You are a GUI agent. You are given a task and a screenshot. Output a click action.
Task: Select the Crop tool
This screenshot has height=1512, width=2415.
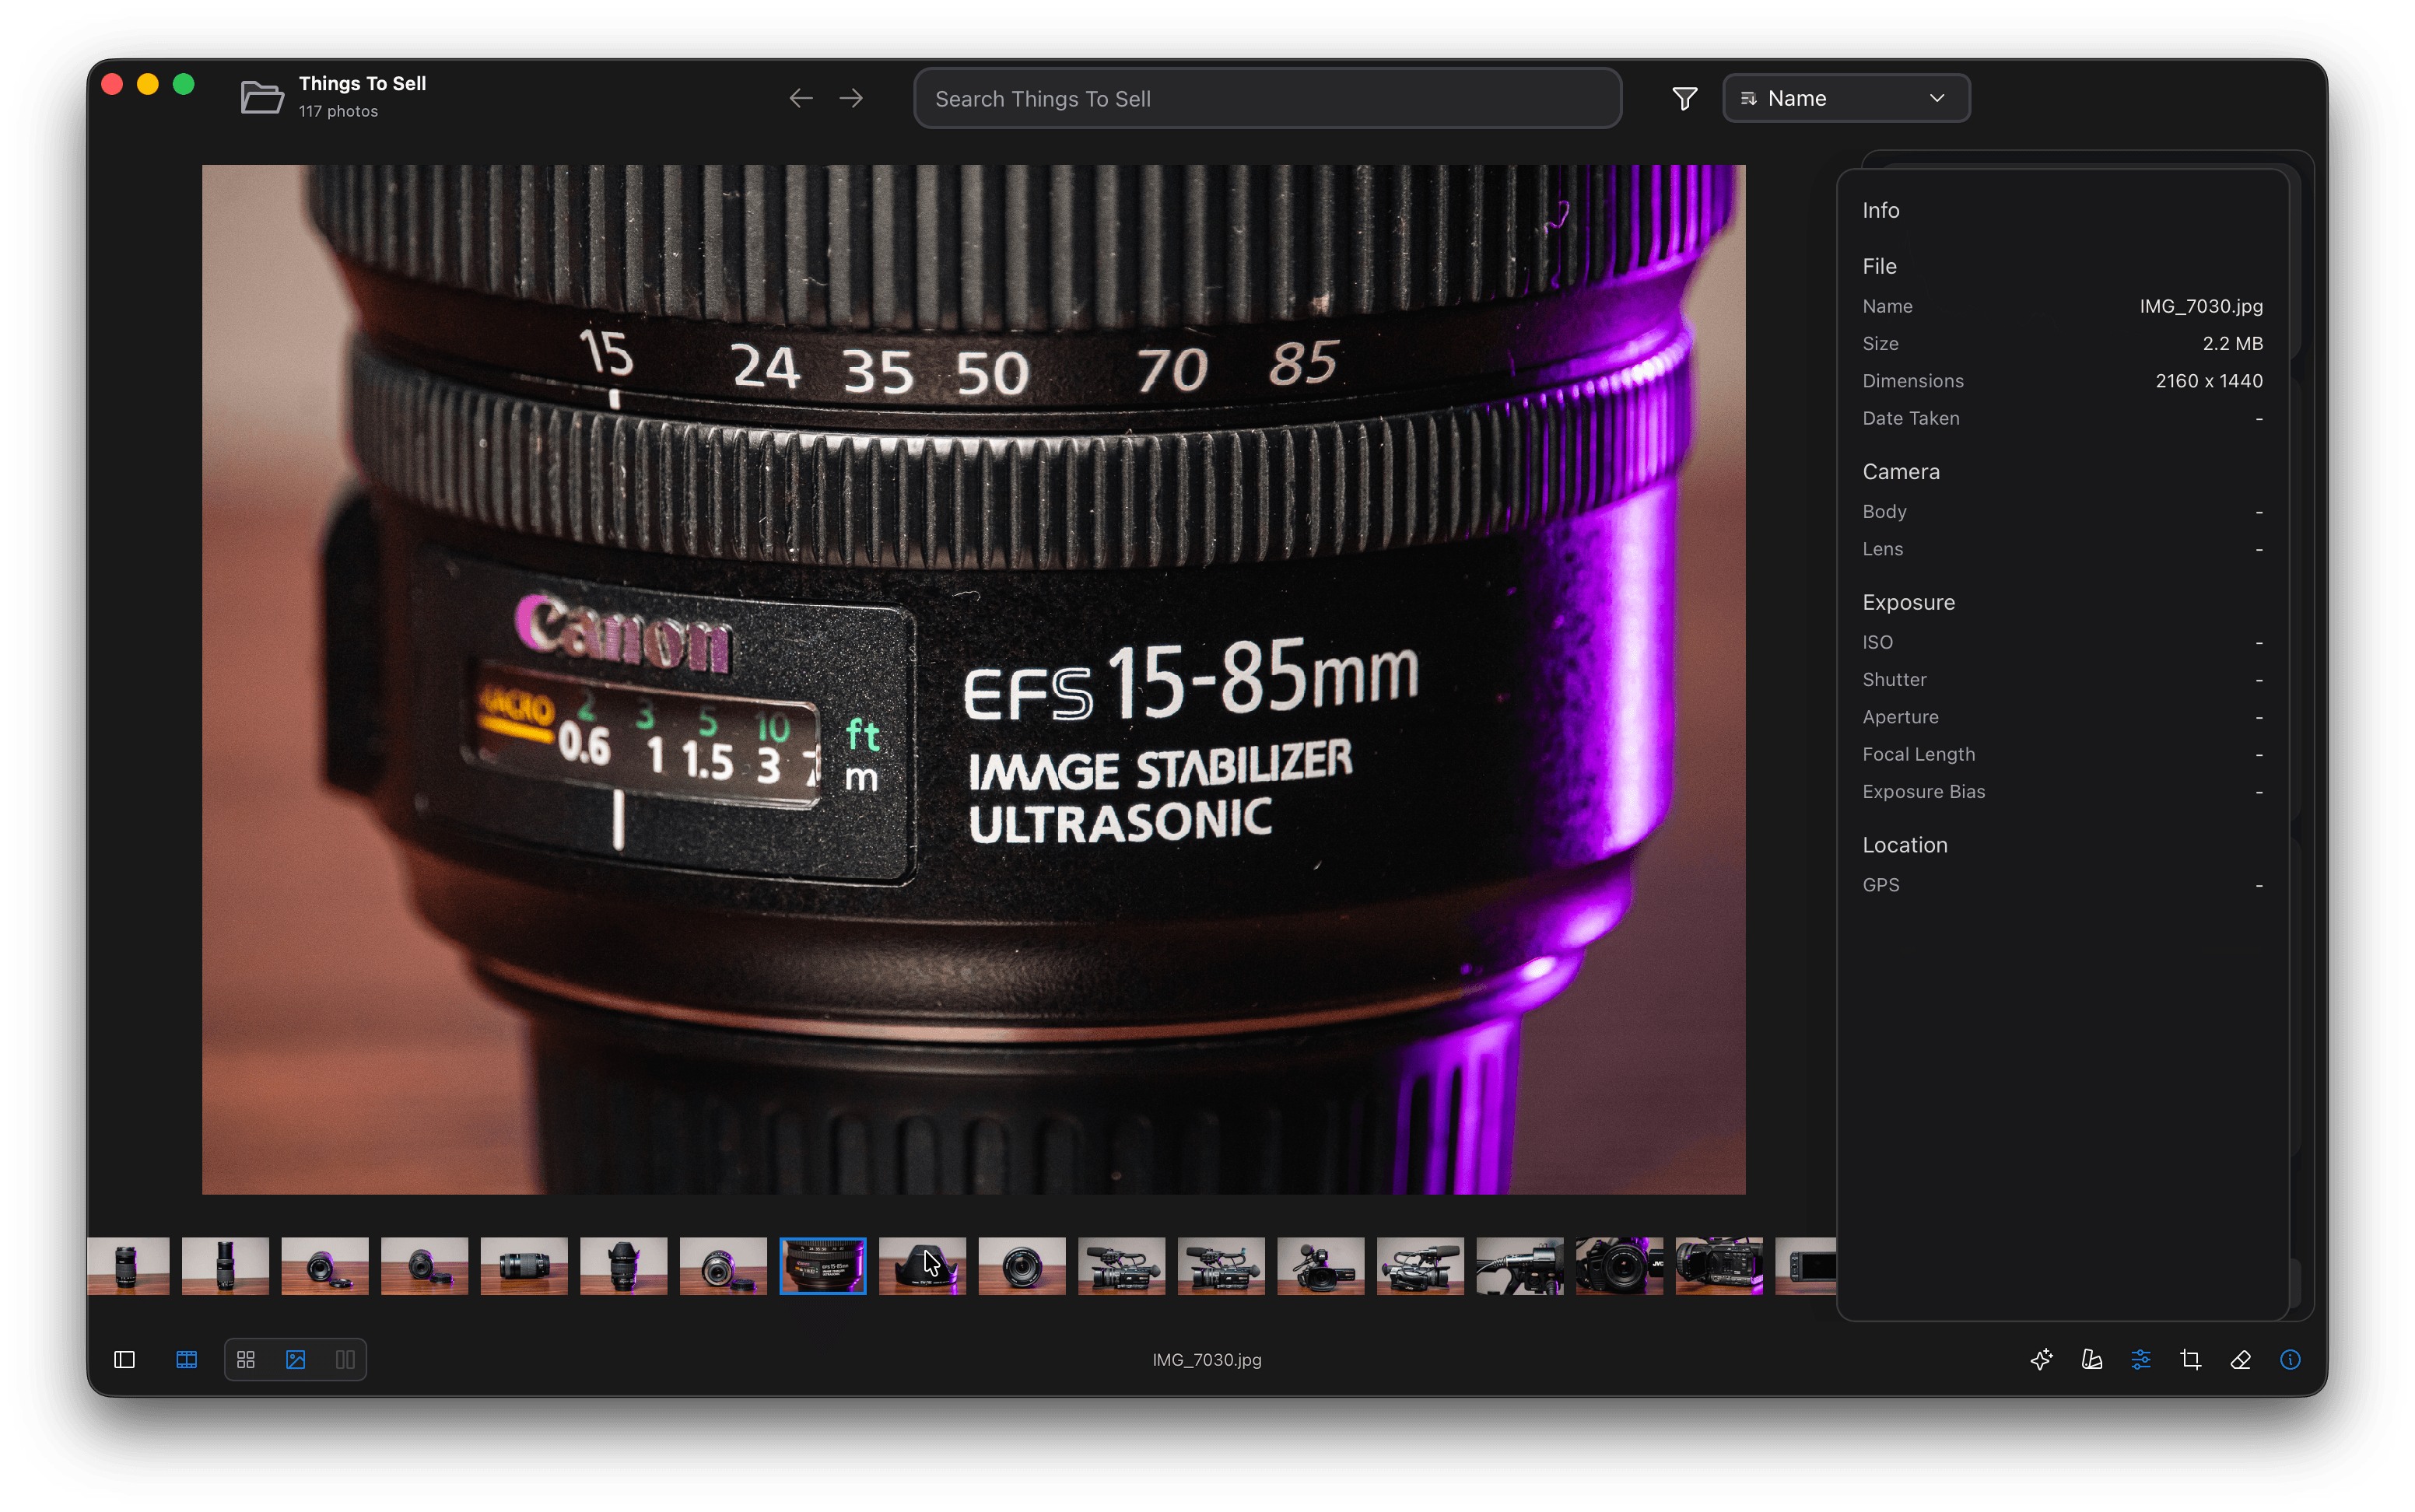2191,1360
